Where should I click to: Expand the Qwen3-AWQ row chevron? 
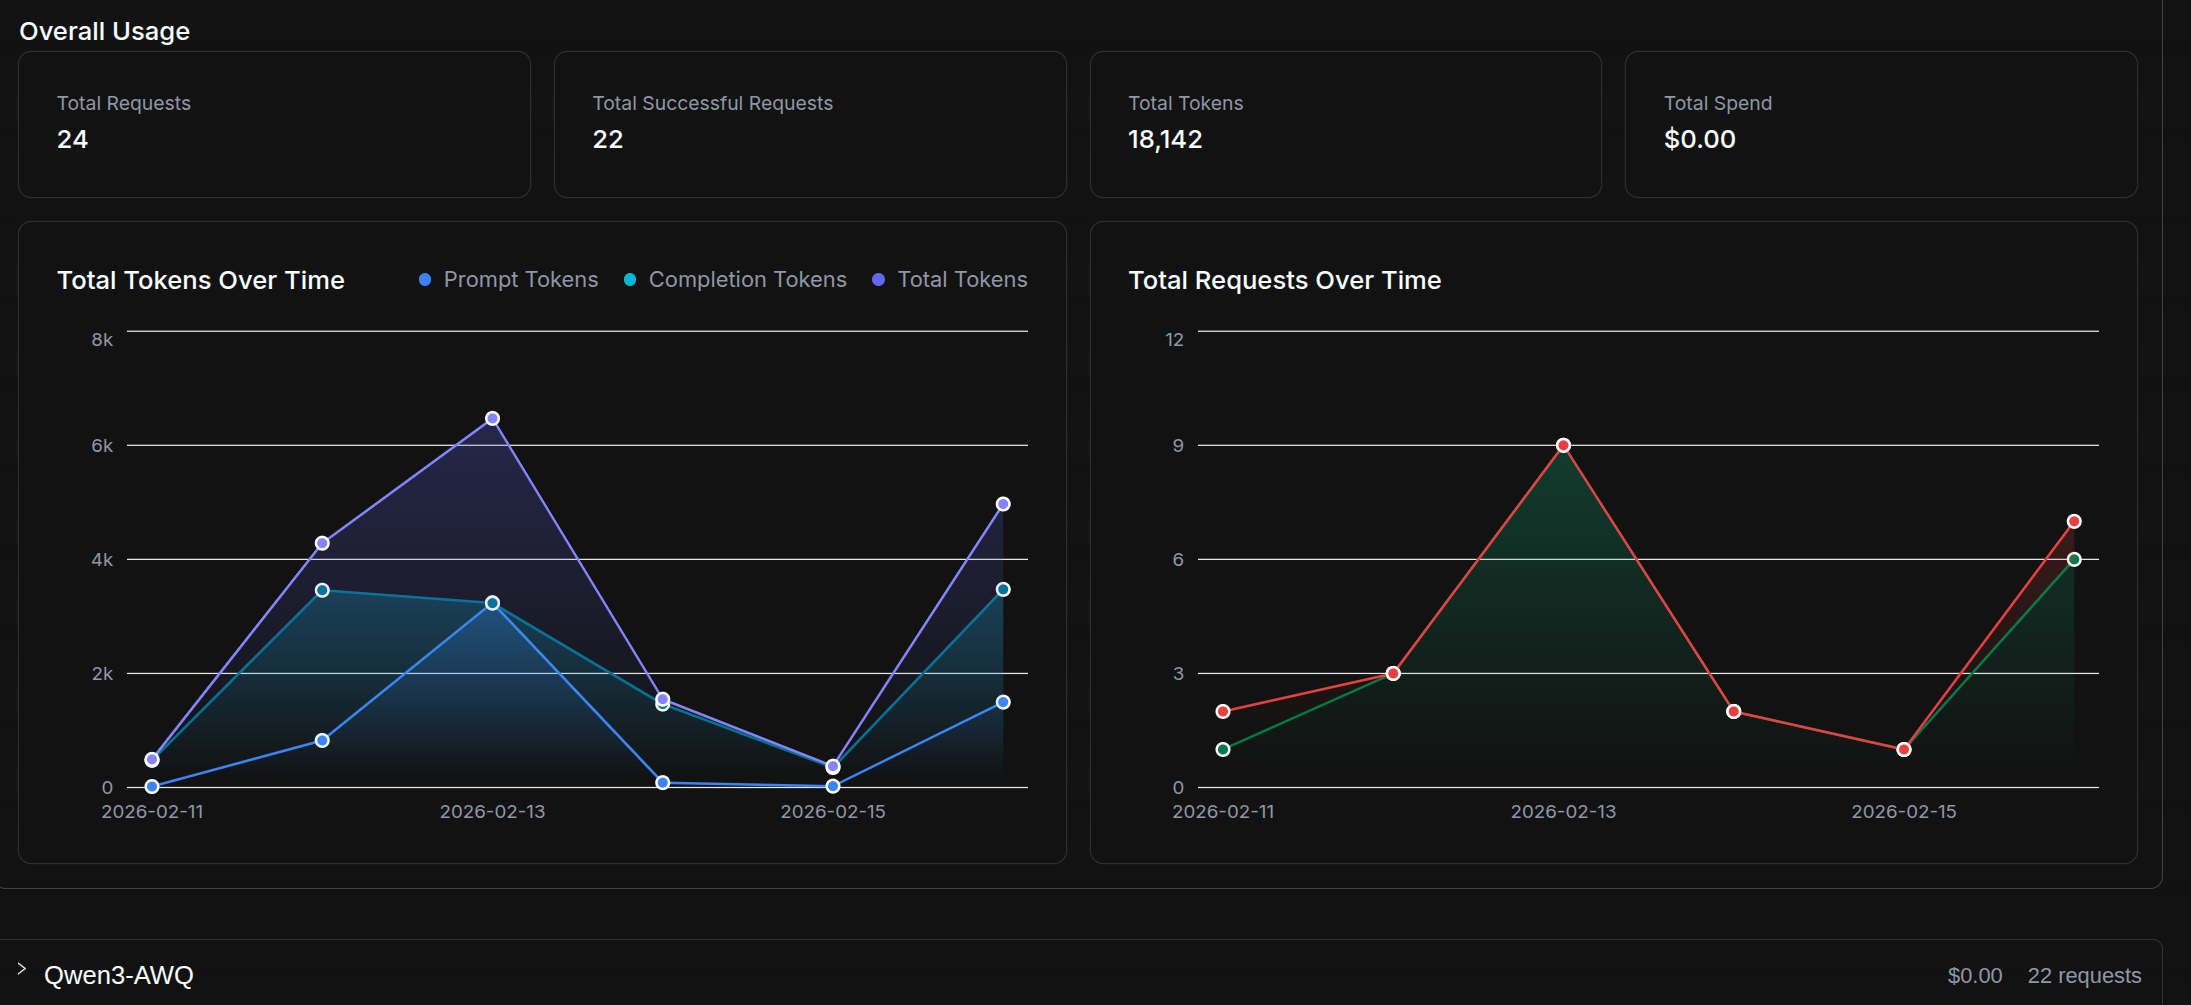pyautogui.click(x=21, y=968)
